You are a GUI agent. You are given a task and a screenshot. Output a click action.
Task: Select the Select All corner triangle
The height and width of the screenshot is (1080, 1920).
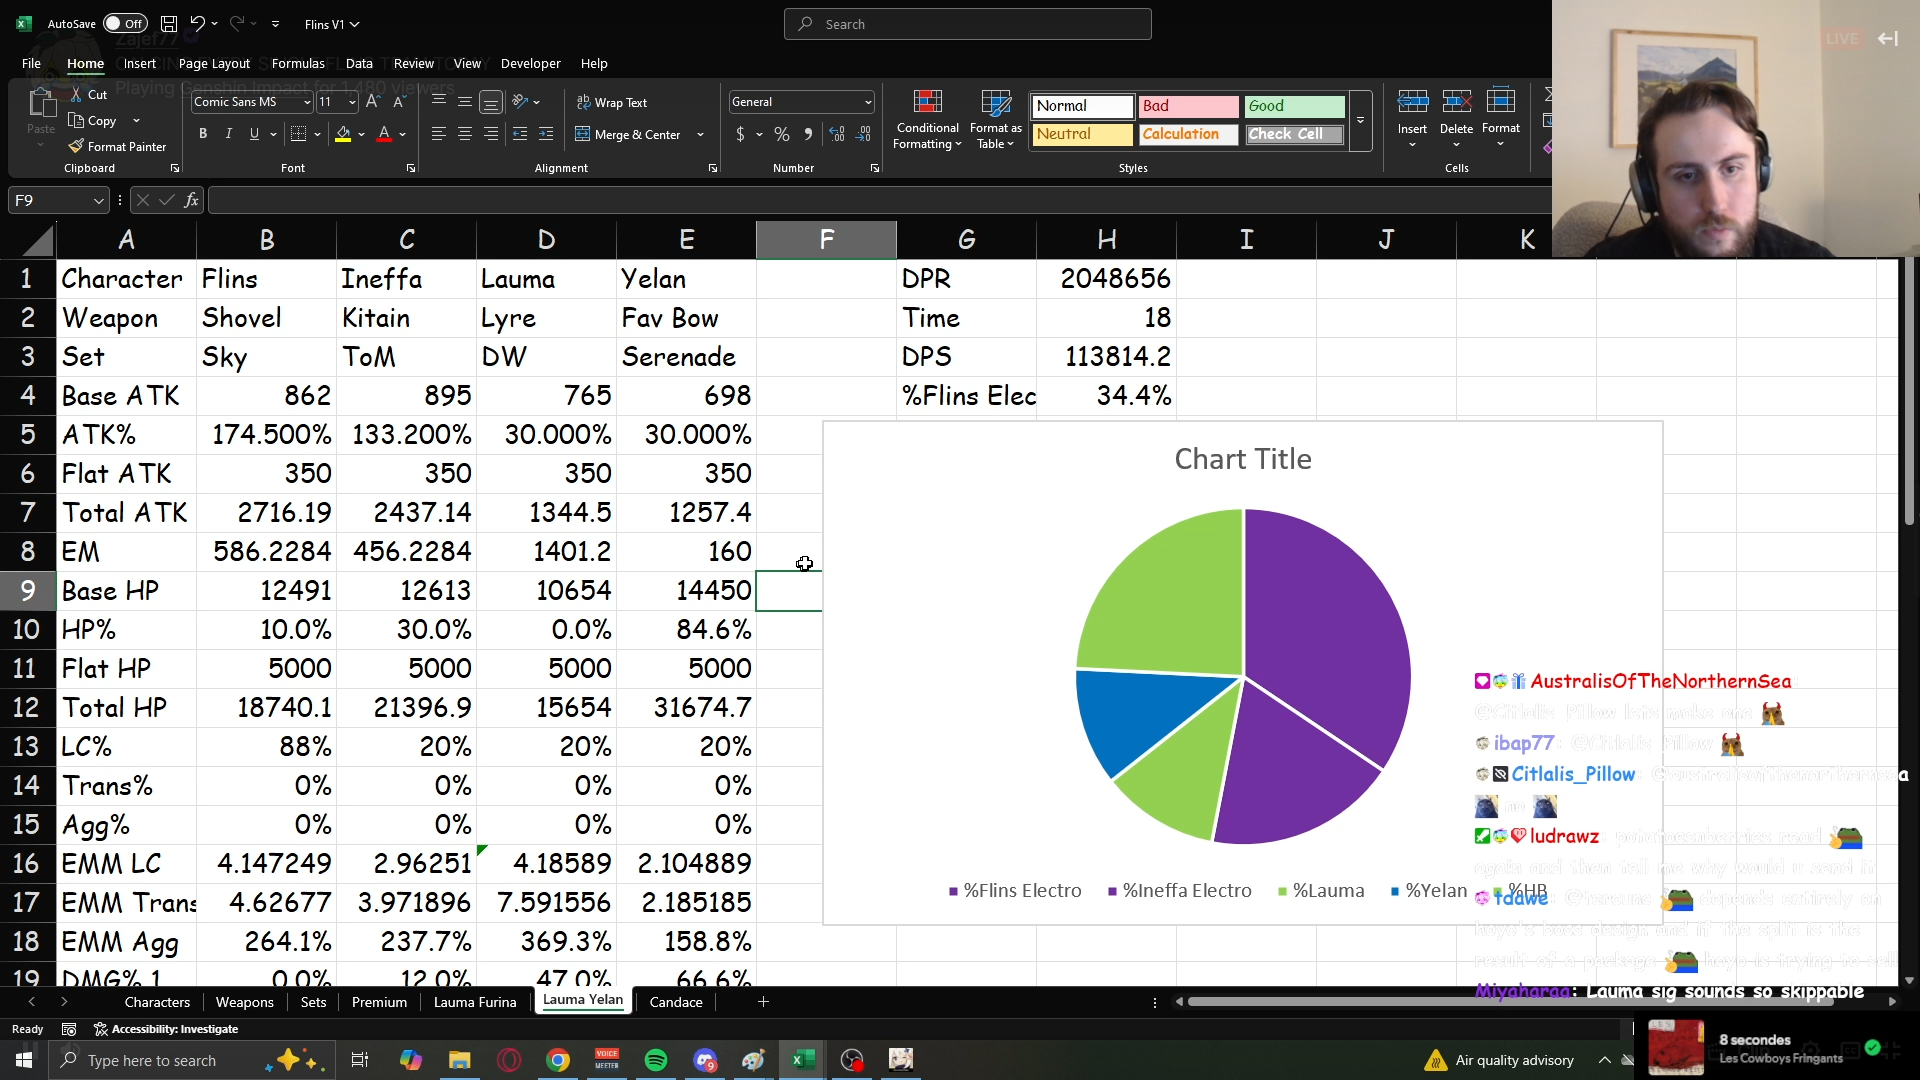[x=36, y=240]
